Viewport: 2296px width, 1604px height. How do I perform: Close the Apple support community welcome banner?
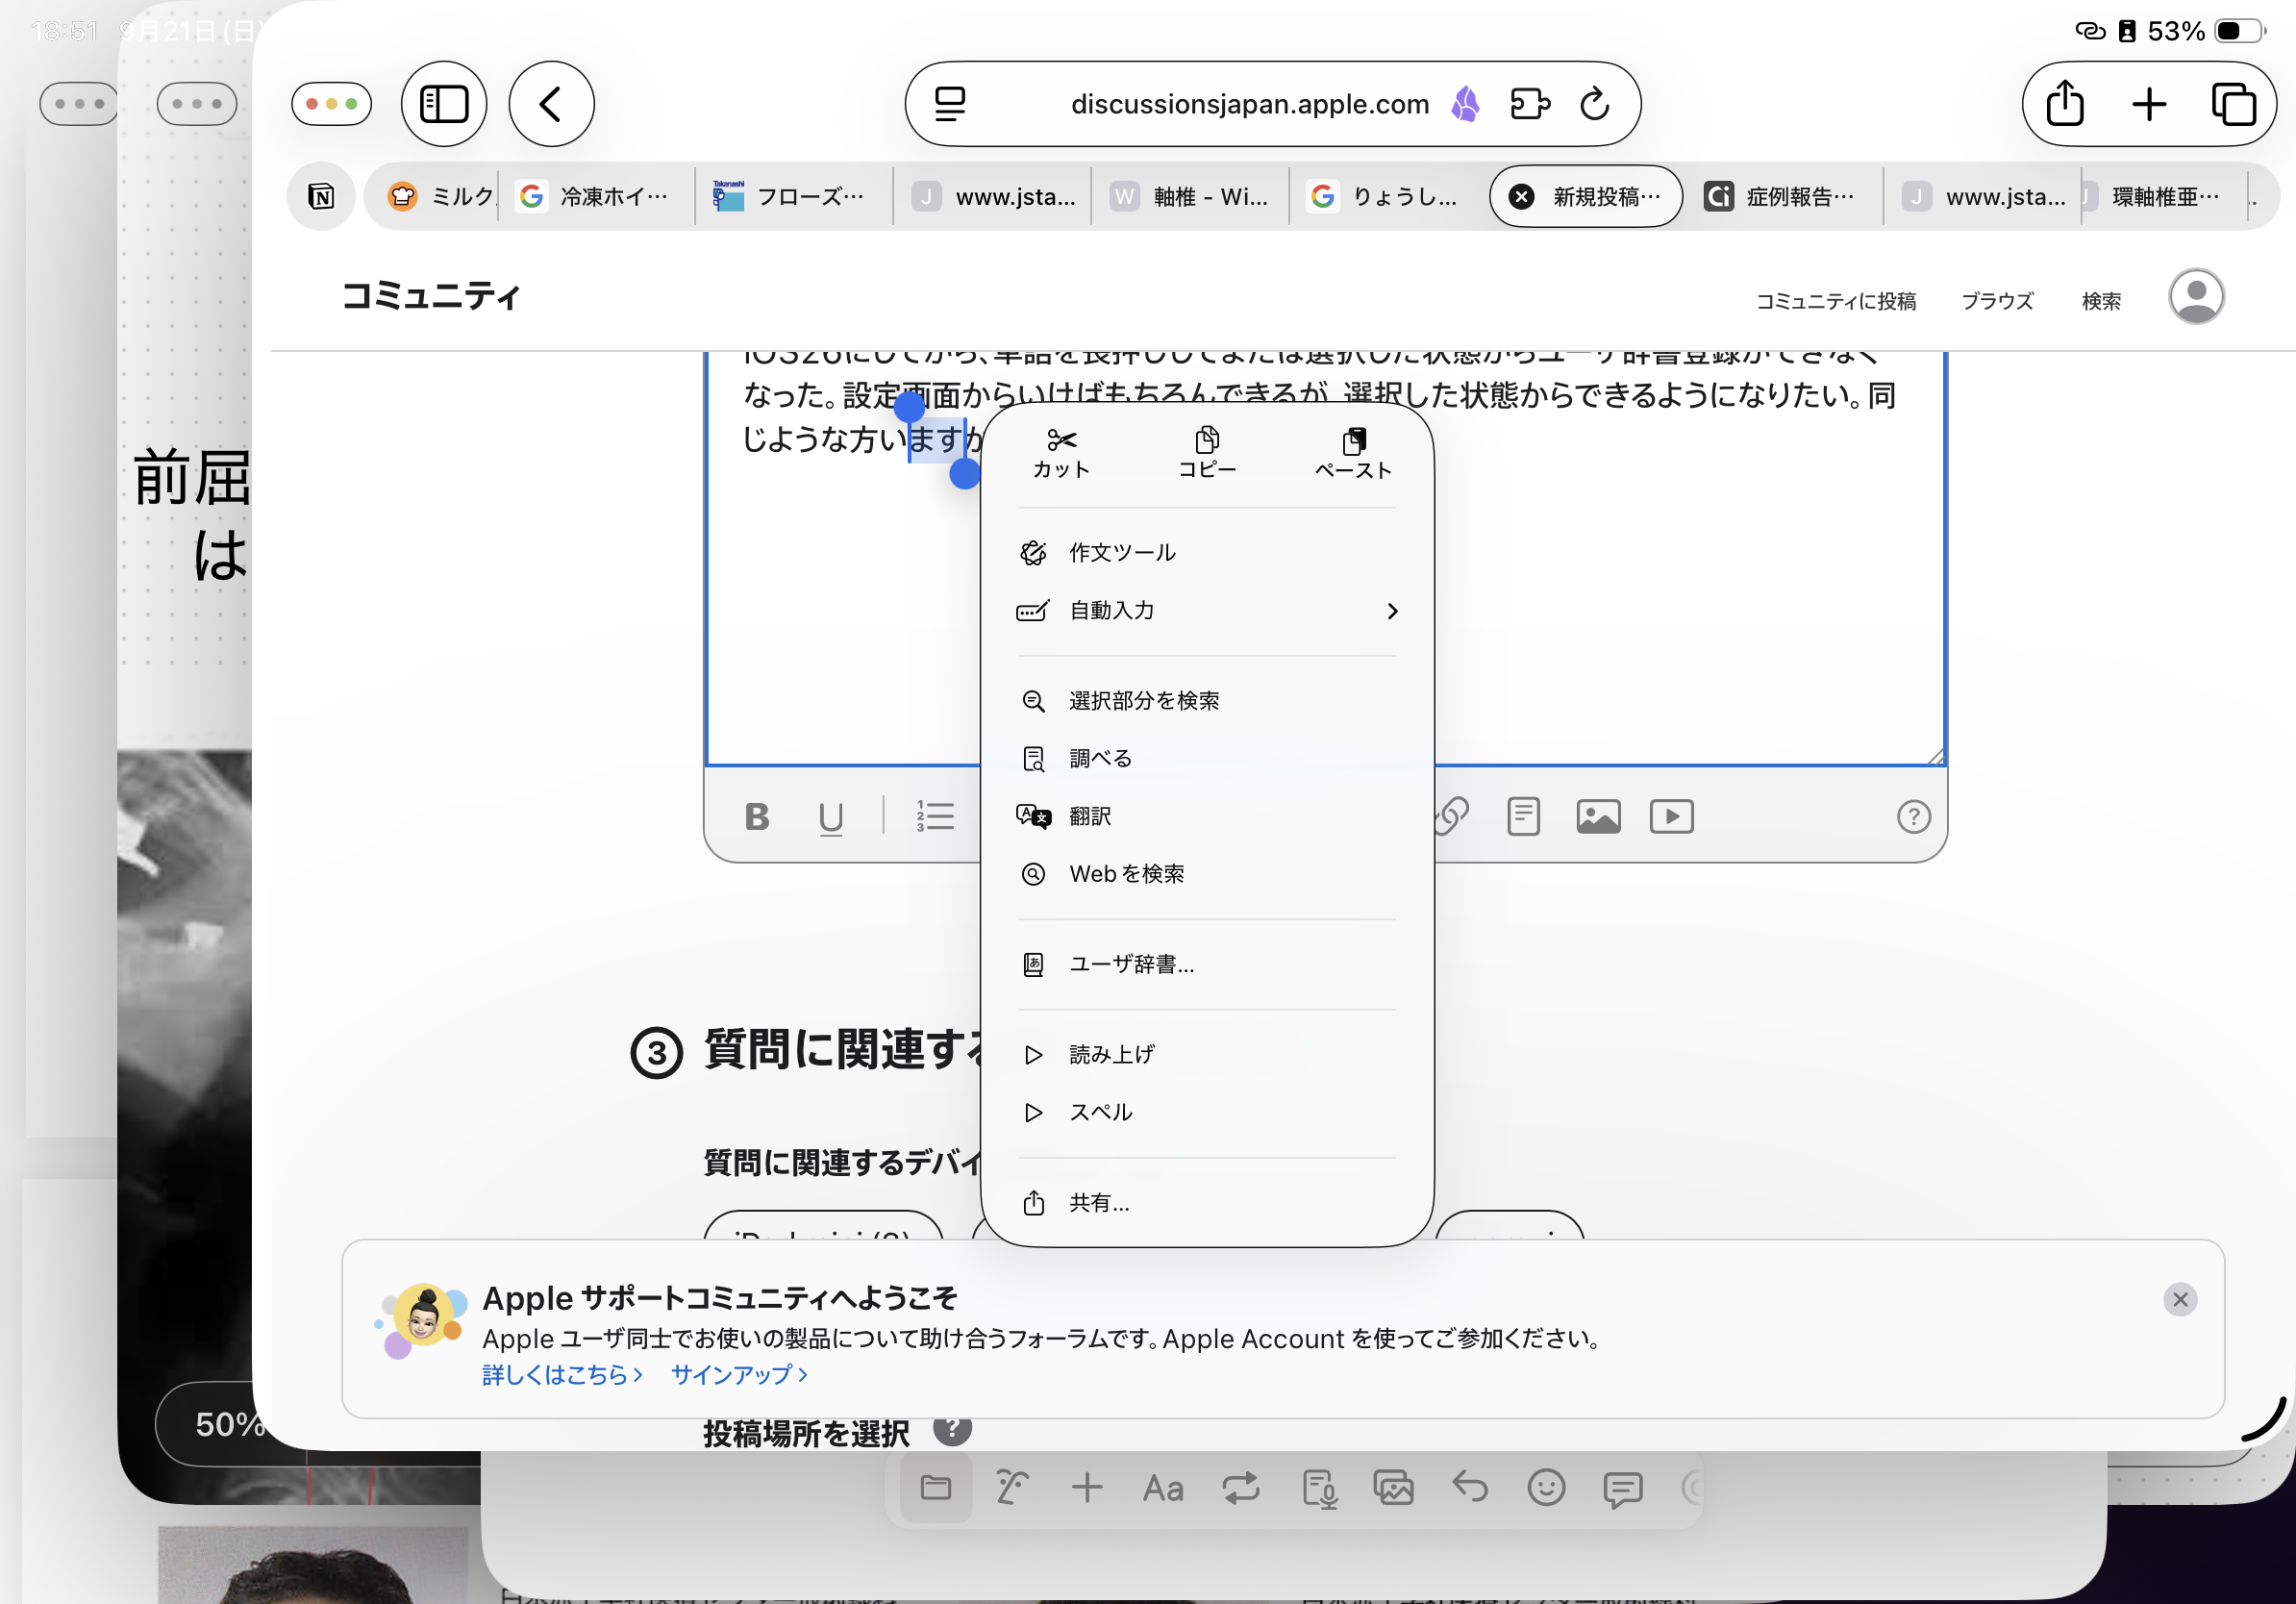pyautogui.click(x=2180, y=1299)
